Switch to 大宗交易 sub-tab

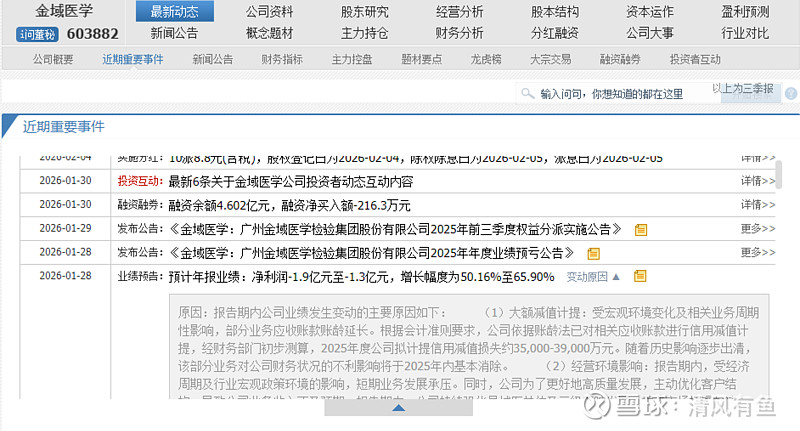[551, 59]
